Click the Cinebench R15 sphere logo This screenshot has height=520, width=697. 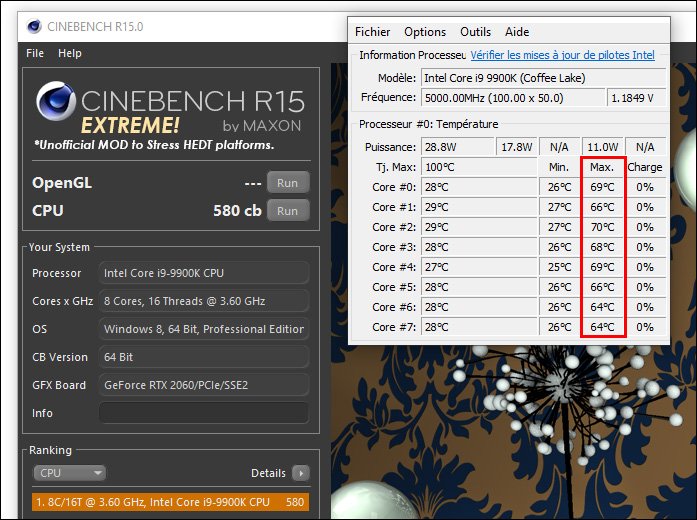click(x=56, y=105)
